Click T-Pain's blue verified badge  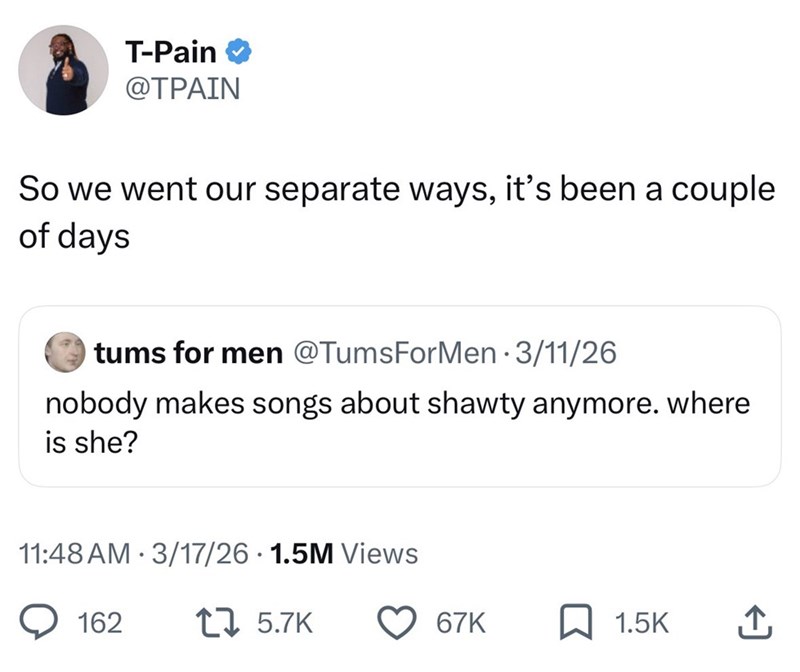click(238, 52)
